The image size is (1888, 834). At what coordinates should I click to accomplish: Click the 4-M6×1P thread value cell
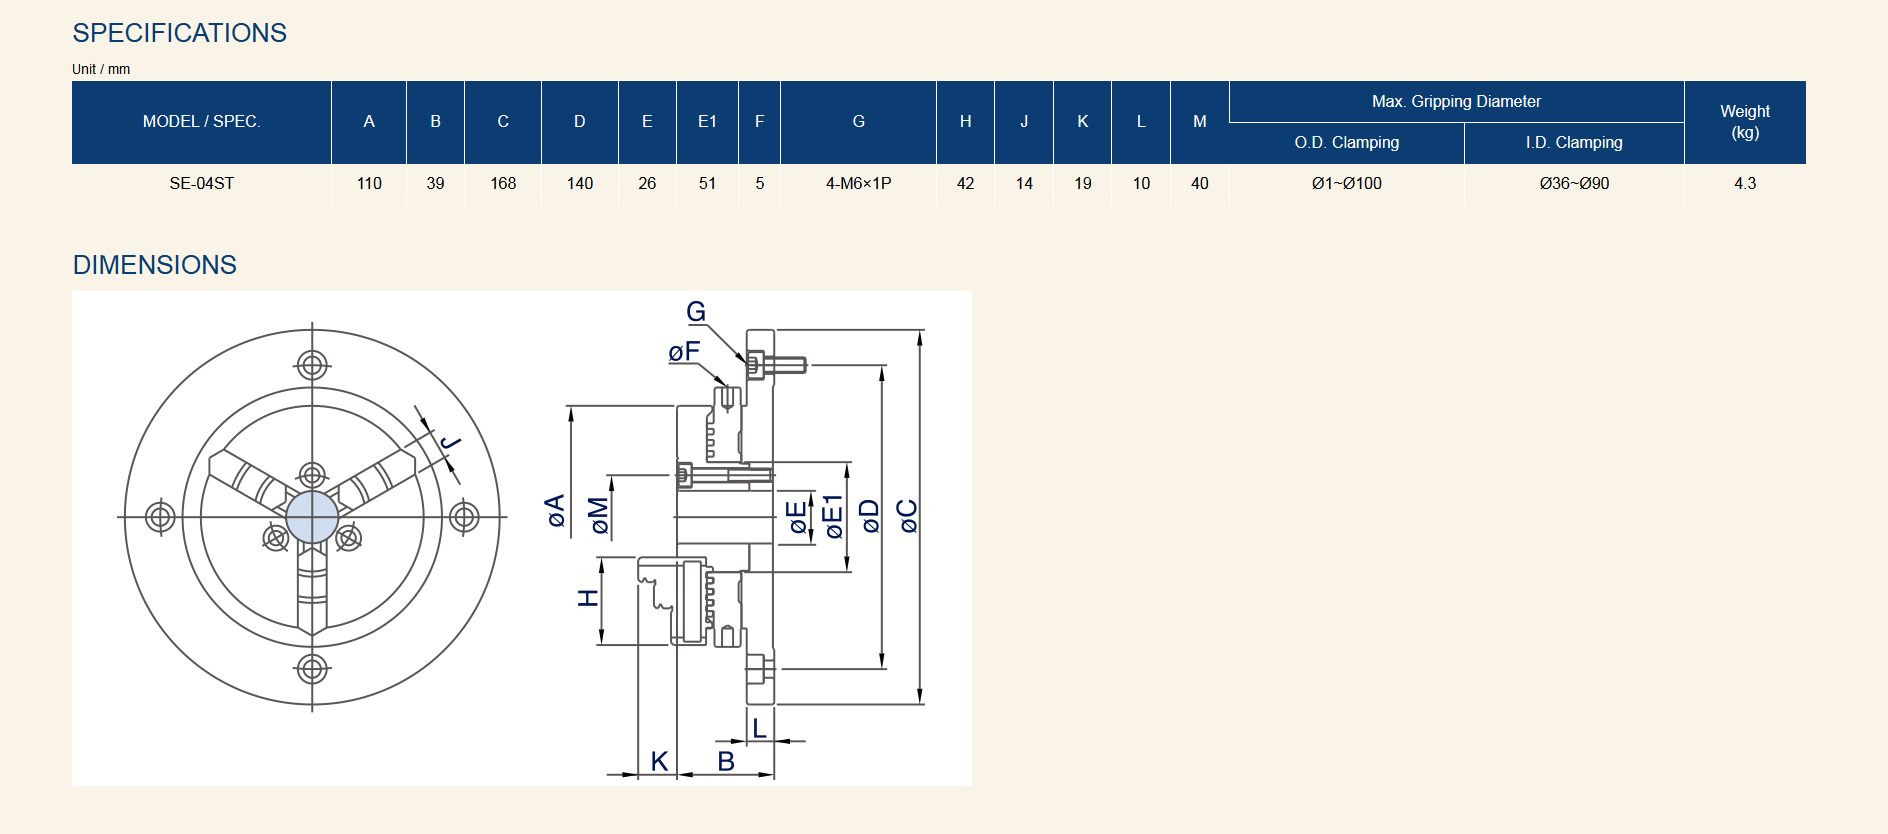tap(858, 184)
